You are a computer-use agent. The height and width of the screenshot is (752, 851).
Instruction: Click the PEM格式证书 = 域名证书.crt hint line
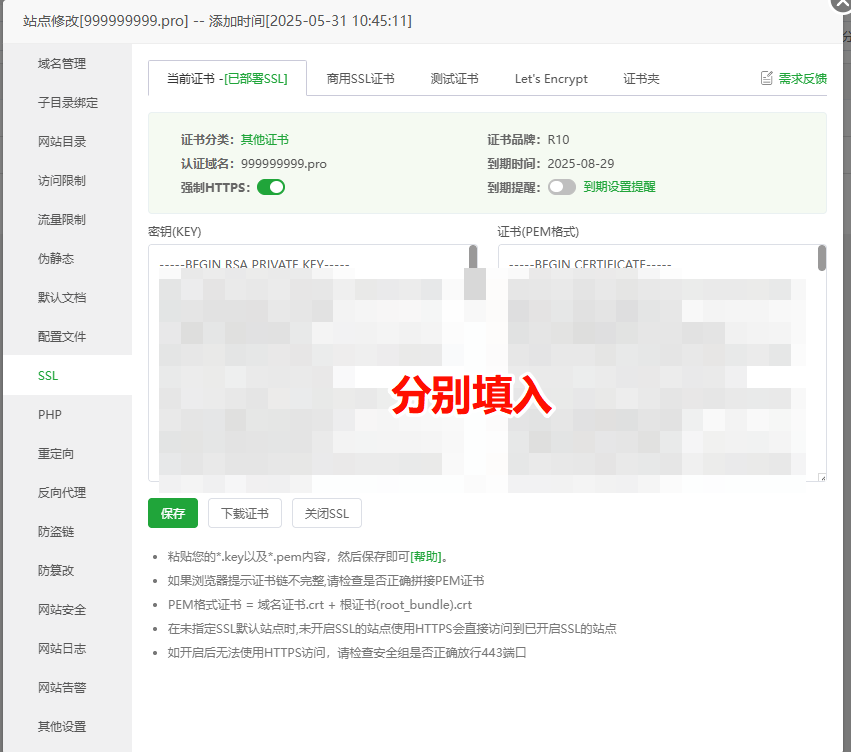pos(320,605)
